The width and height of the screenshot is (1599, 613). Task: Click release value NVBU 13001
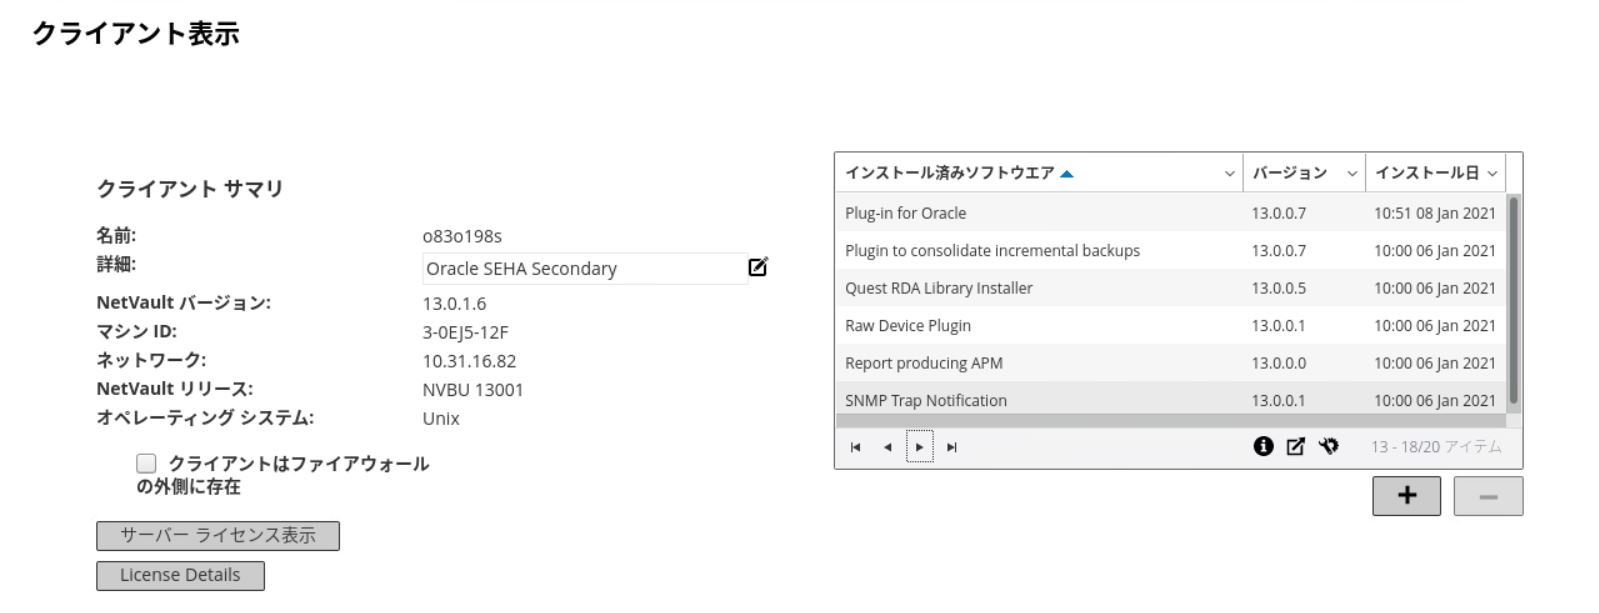[x=473, y=390]
